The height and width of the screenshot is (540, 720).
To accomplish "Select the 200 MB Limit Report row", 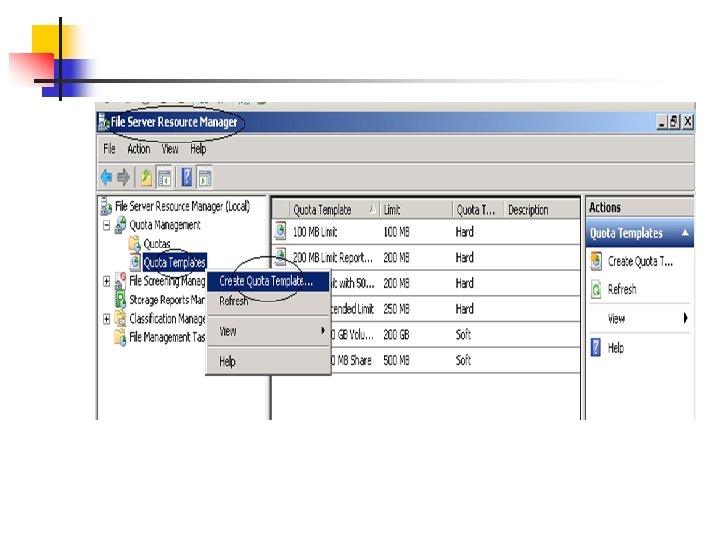I will (x=426, y=257).
